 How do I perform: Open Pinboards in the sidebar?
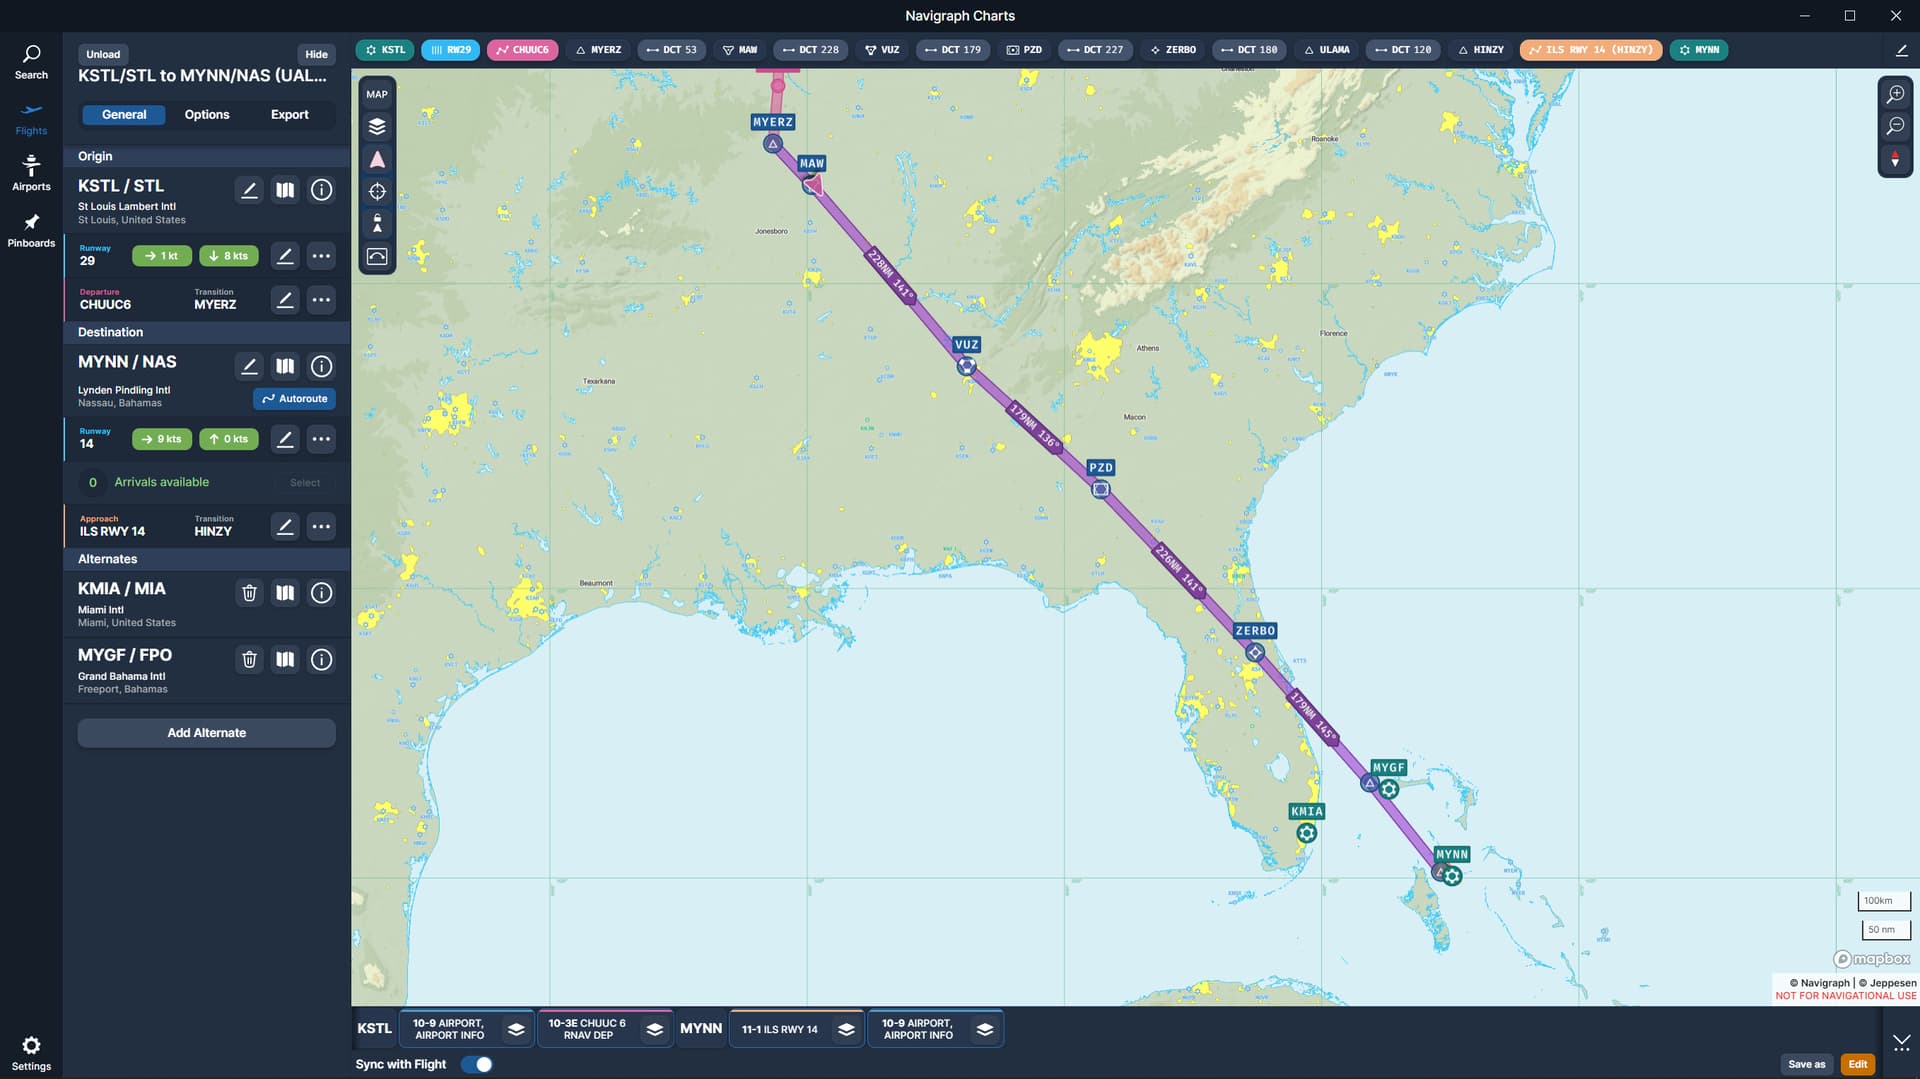[31, 230]
